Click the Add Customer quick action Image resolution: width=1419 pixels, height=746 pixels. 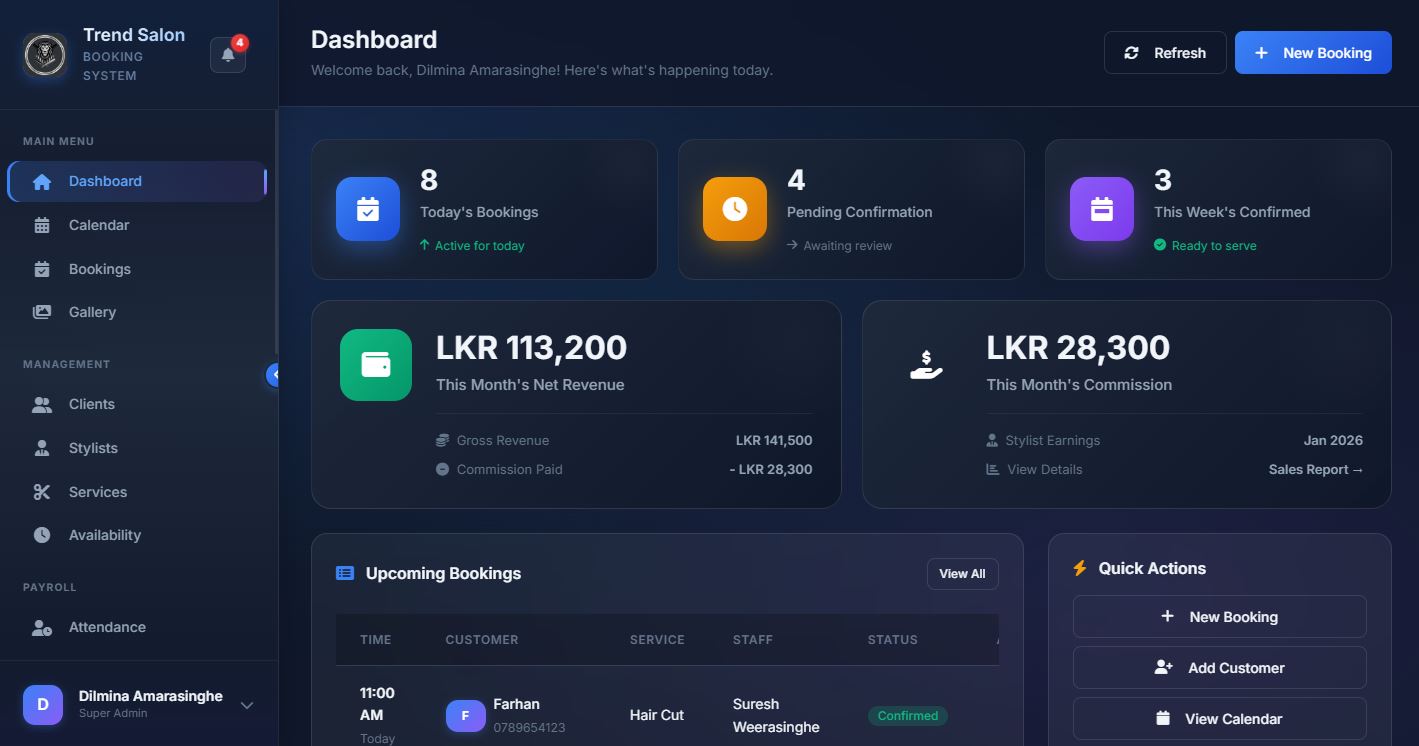(1218, 667)
